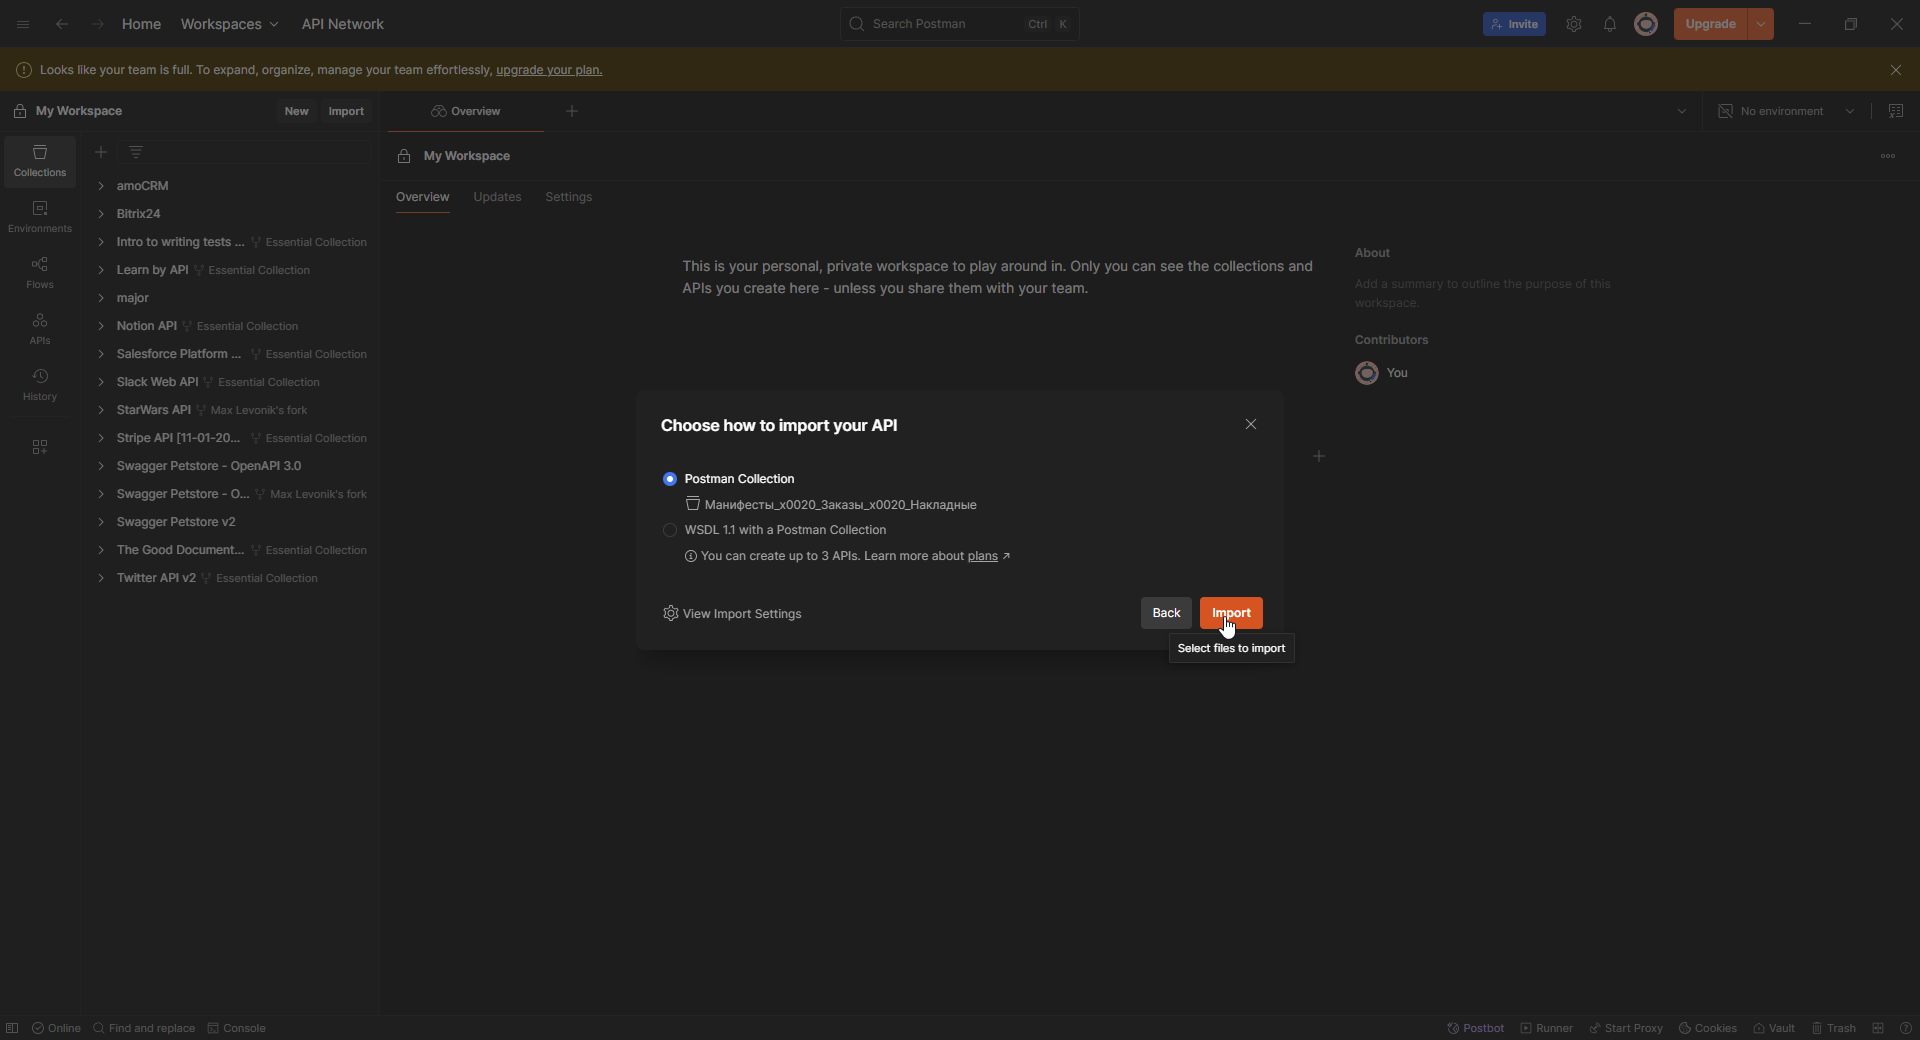
Task: Click the New button in sidebar header
Action: click(296, 111)
